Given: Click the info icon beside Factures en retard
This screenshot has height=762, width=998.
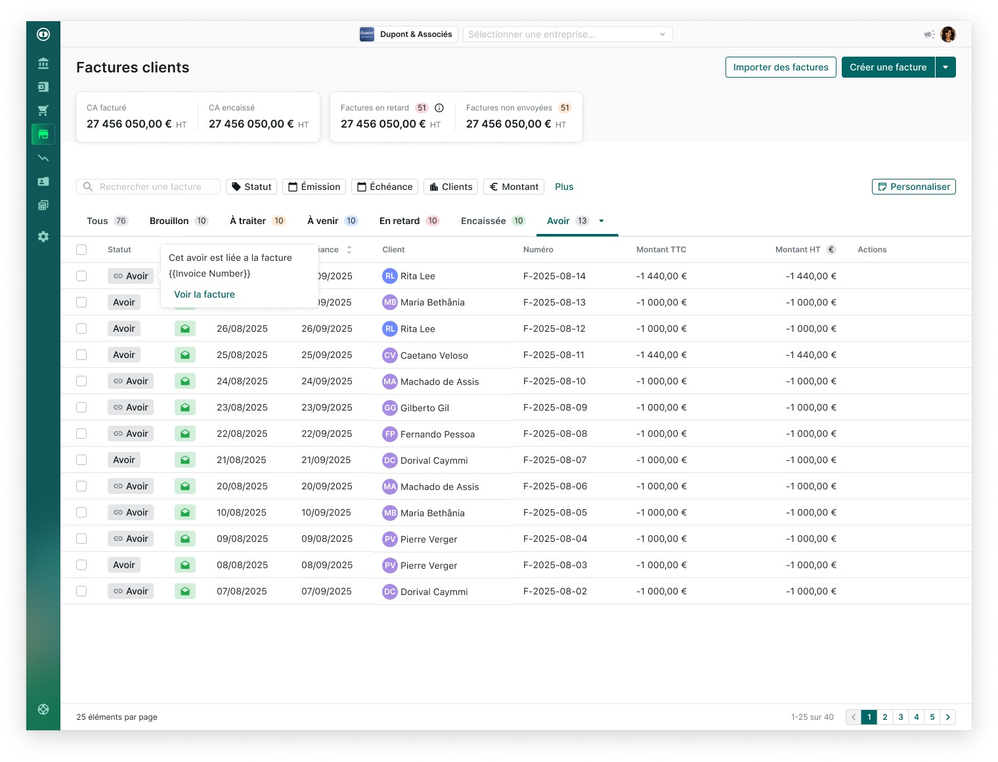Looking at the screenshot, I should coord(439,108).
